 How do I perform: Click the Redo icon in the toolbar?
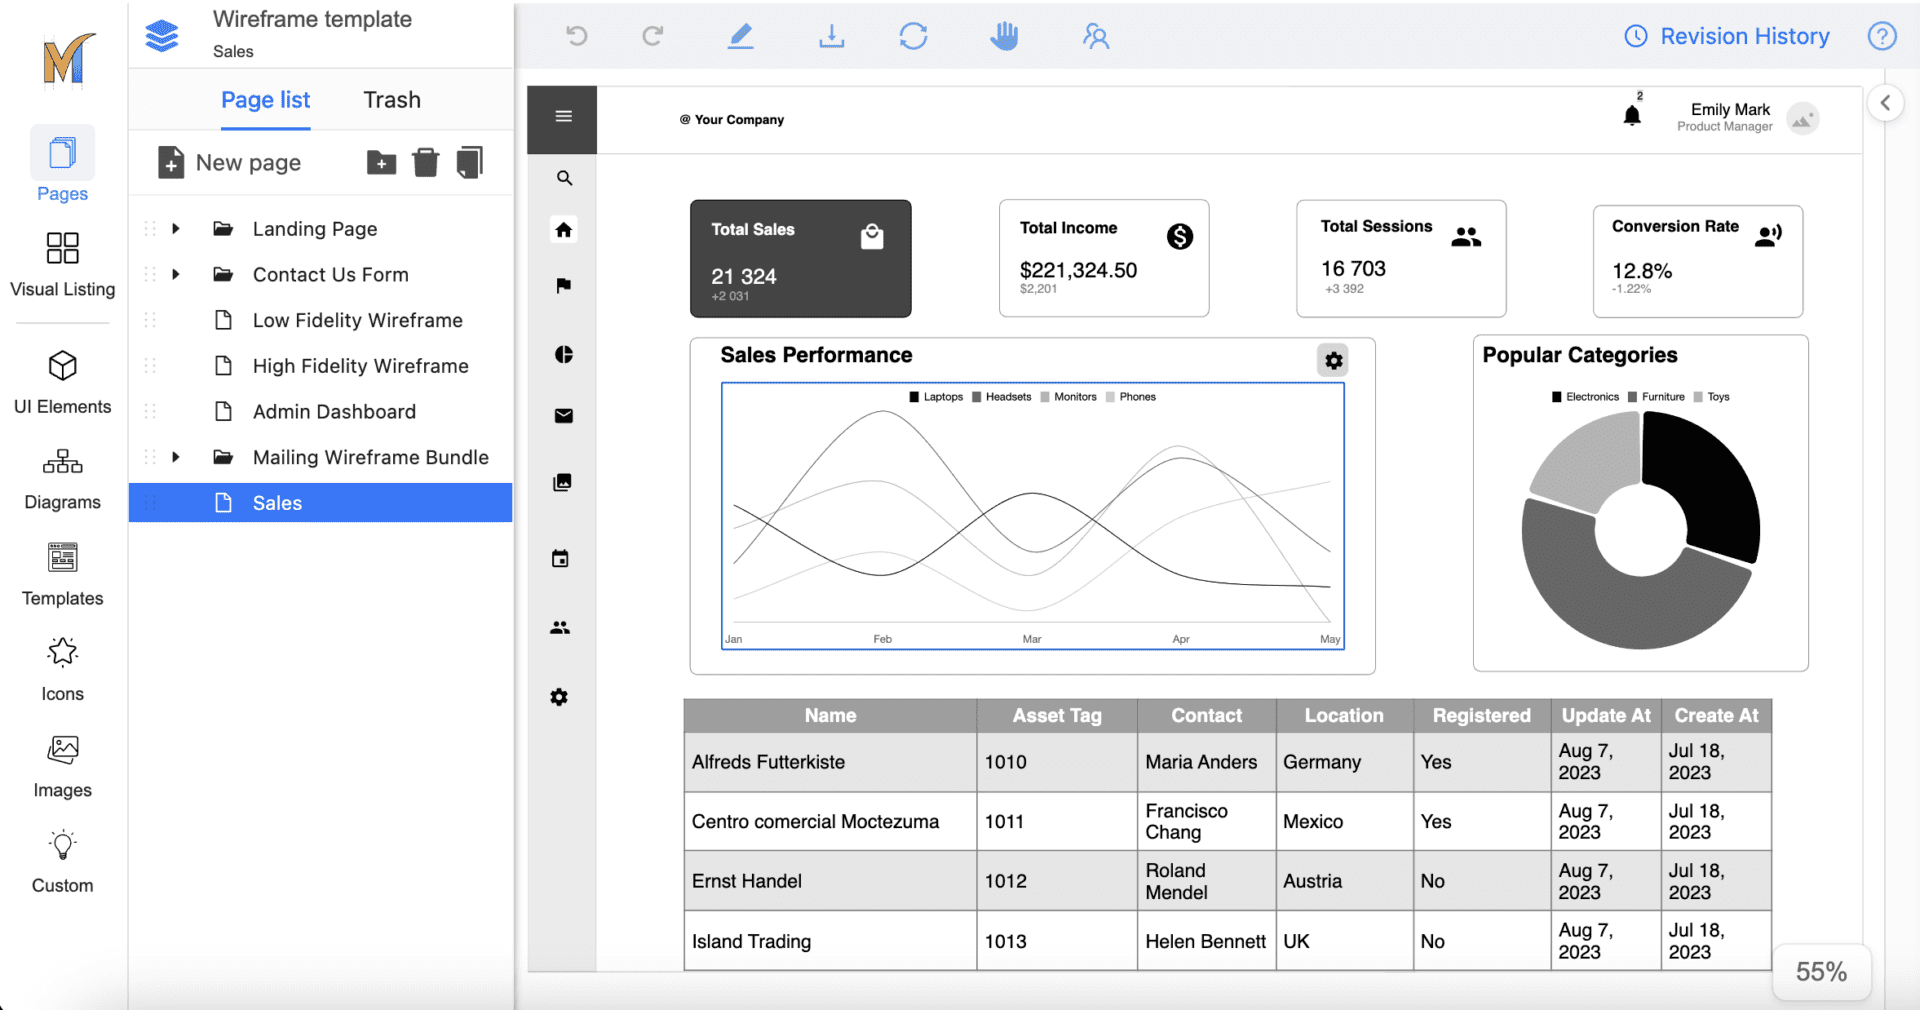pos(653,36)
